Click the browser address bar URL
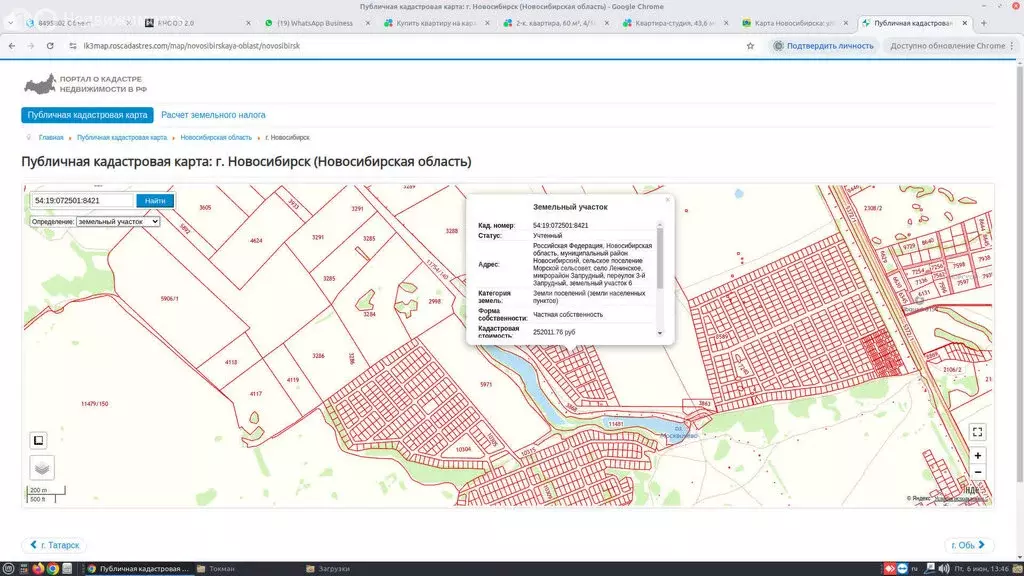The image size is (1024, 576). point(192,46)
